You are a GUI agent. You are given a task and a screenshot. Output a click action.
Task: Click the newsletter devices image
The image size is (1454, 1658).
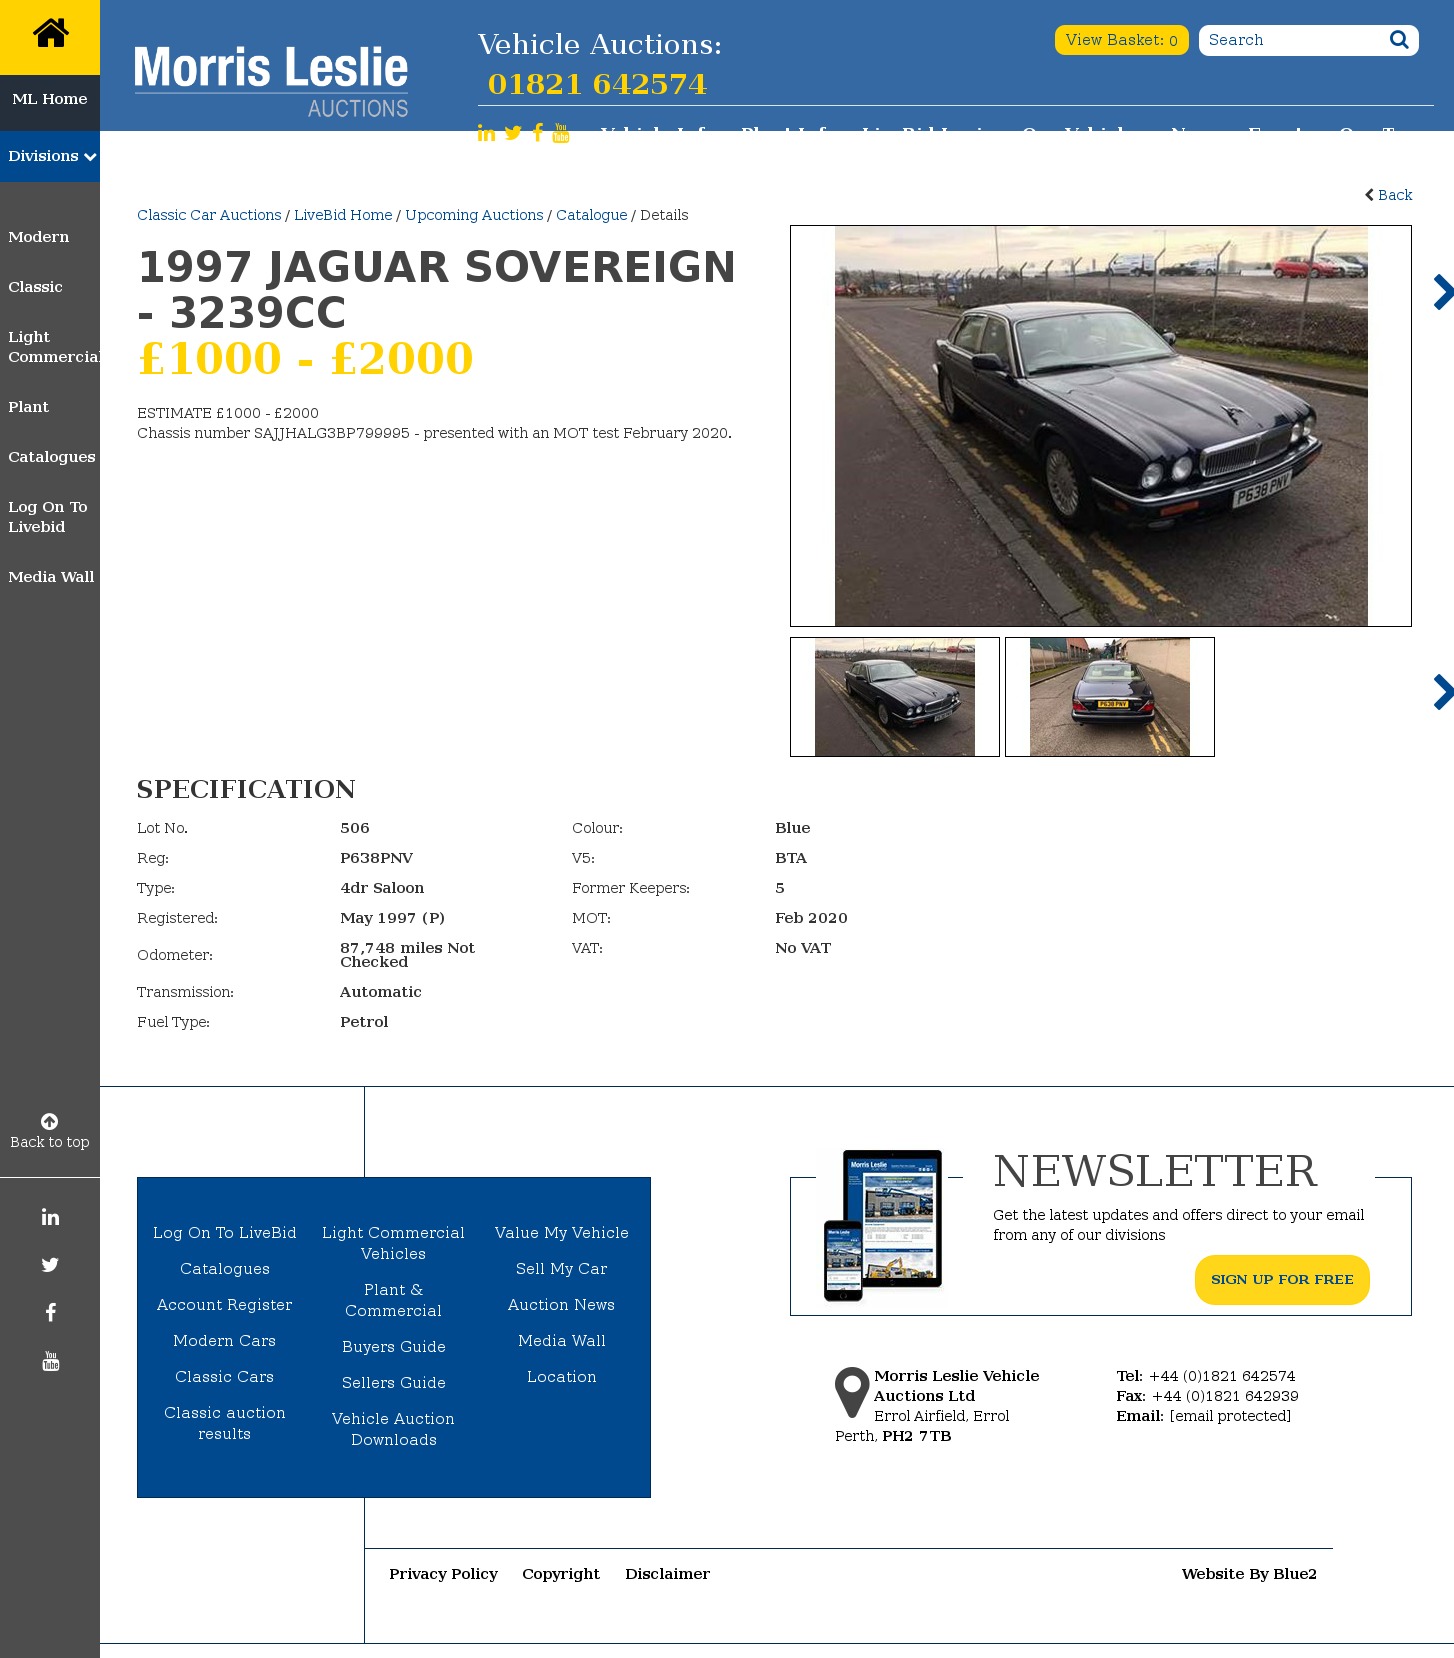point(884,1225)
